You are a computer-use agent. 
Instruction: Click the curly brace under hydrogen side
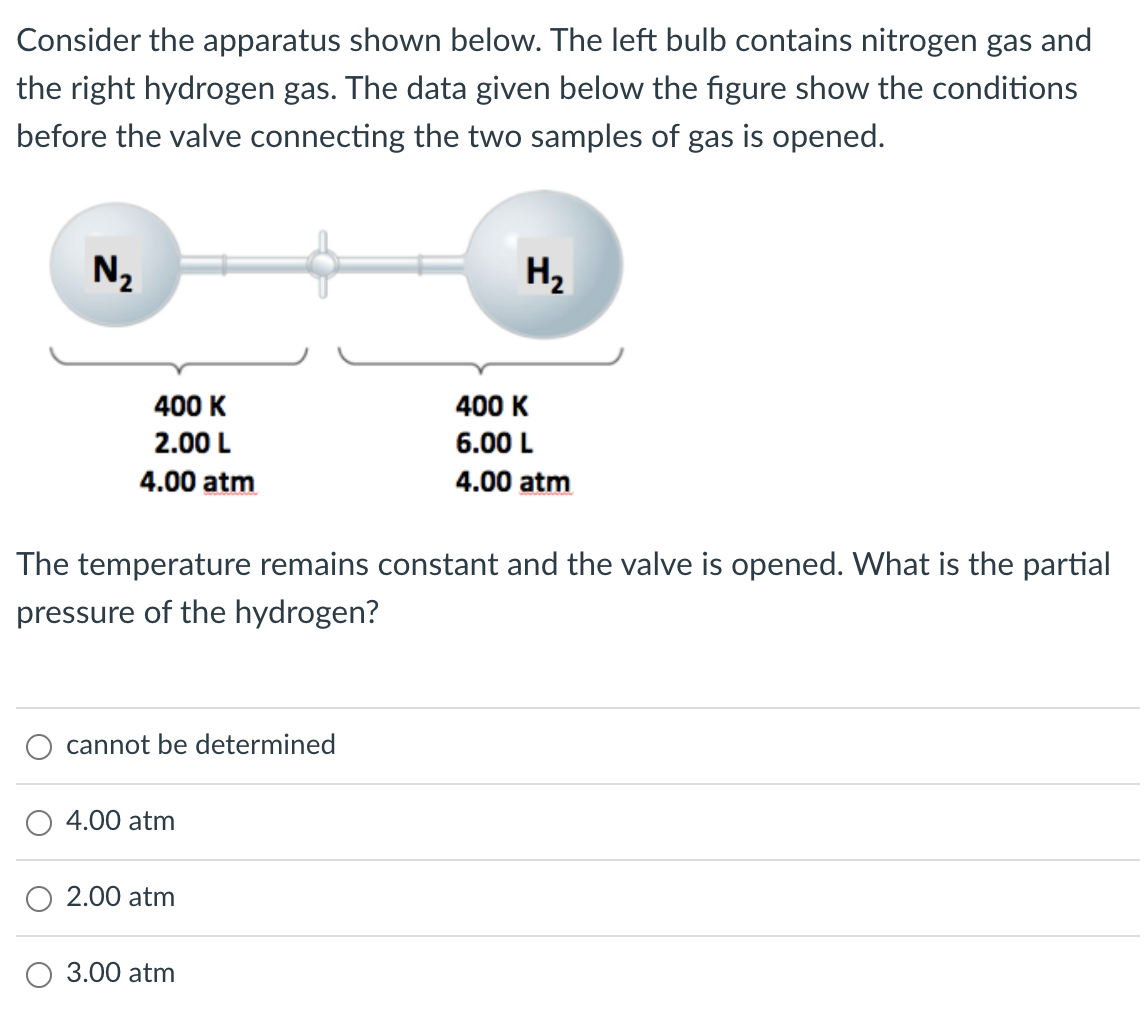(480, 360)
